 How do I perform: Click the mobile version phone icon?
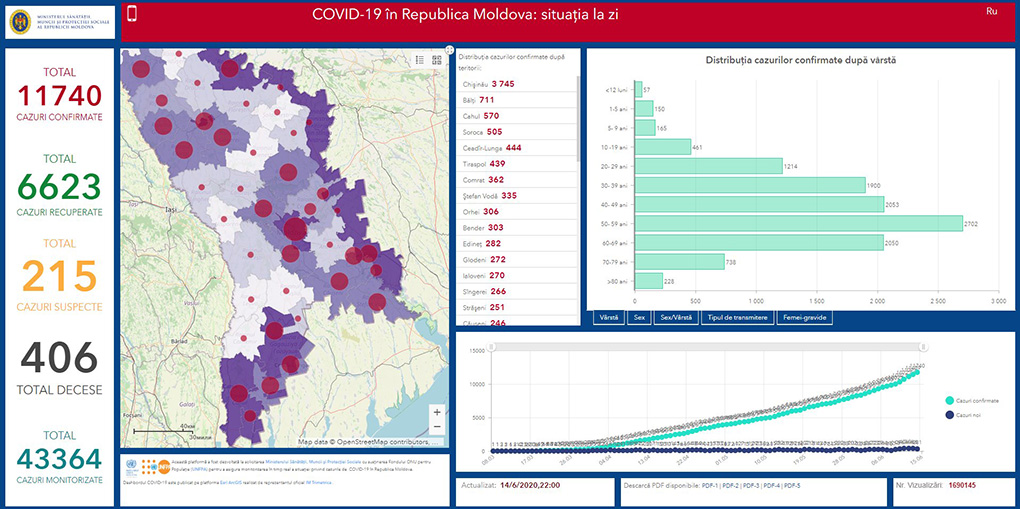132,14
